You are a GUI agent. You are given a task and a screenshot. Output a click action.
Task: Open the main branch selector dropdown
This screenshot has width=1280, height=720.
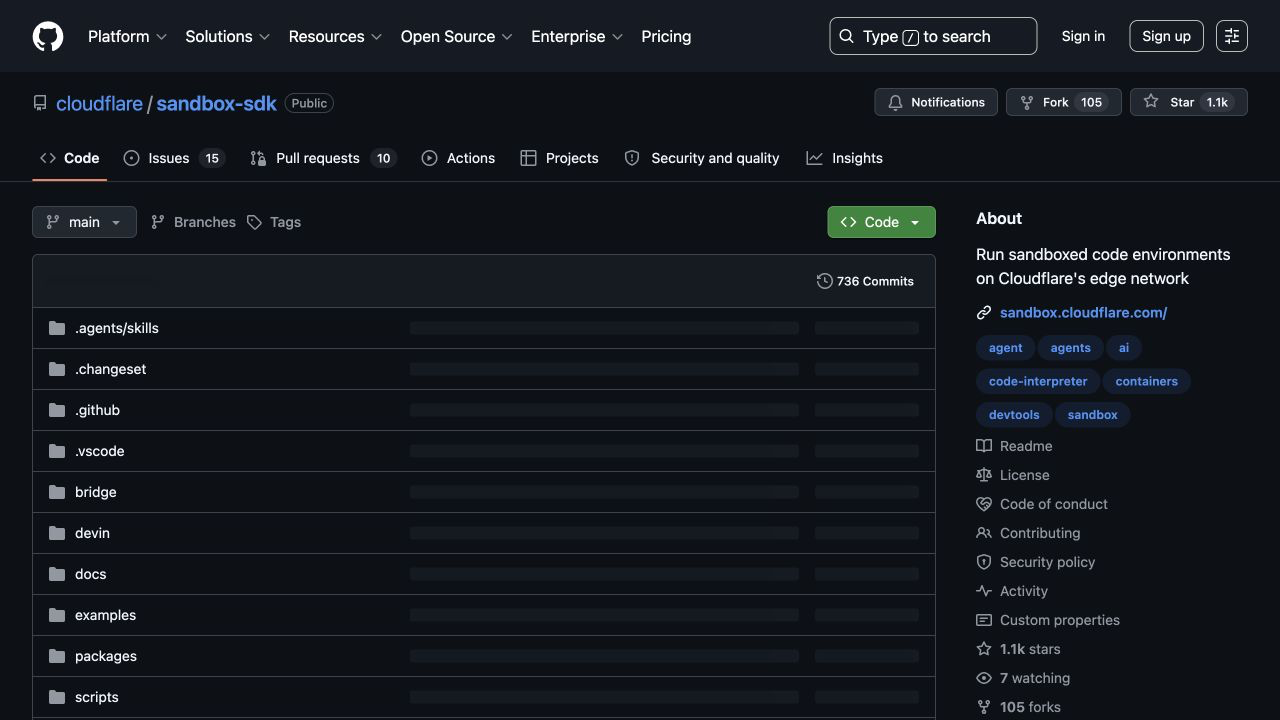(84, 222)
